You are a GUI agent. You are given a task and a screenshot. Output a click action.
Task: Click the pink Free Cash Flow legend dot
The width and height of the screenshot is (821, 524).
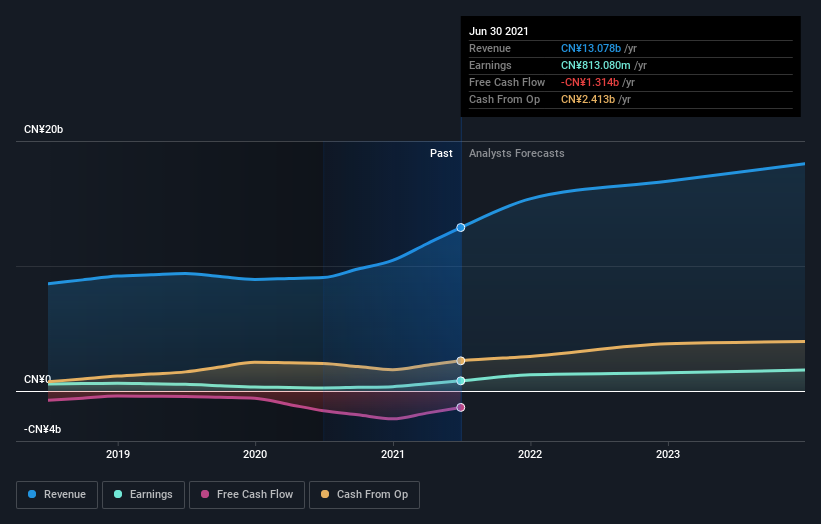click(x=205, y=494)
